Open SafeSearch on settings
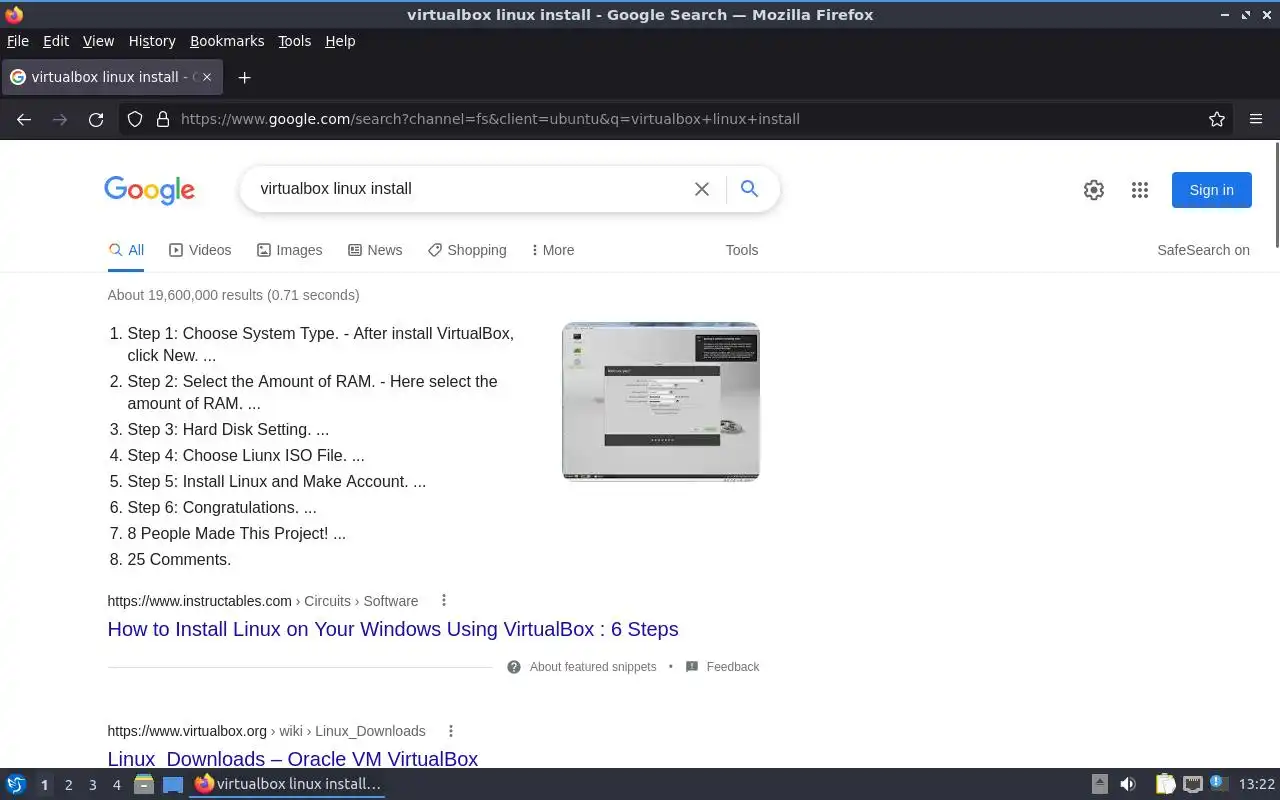This screenshot has height=800, width=1280. tap(1203, 250)
